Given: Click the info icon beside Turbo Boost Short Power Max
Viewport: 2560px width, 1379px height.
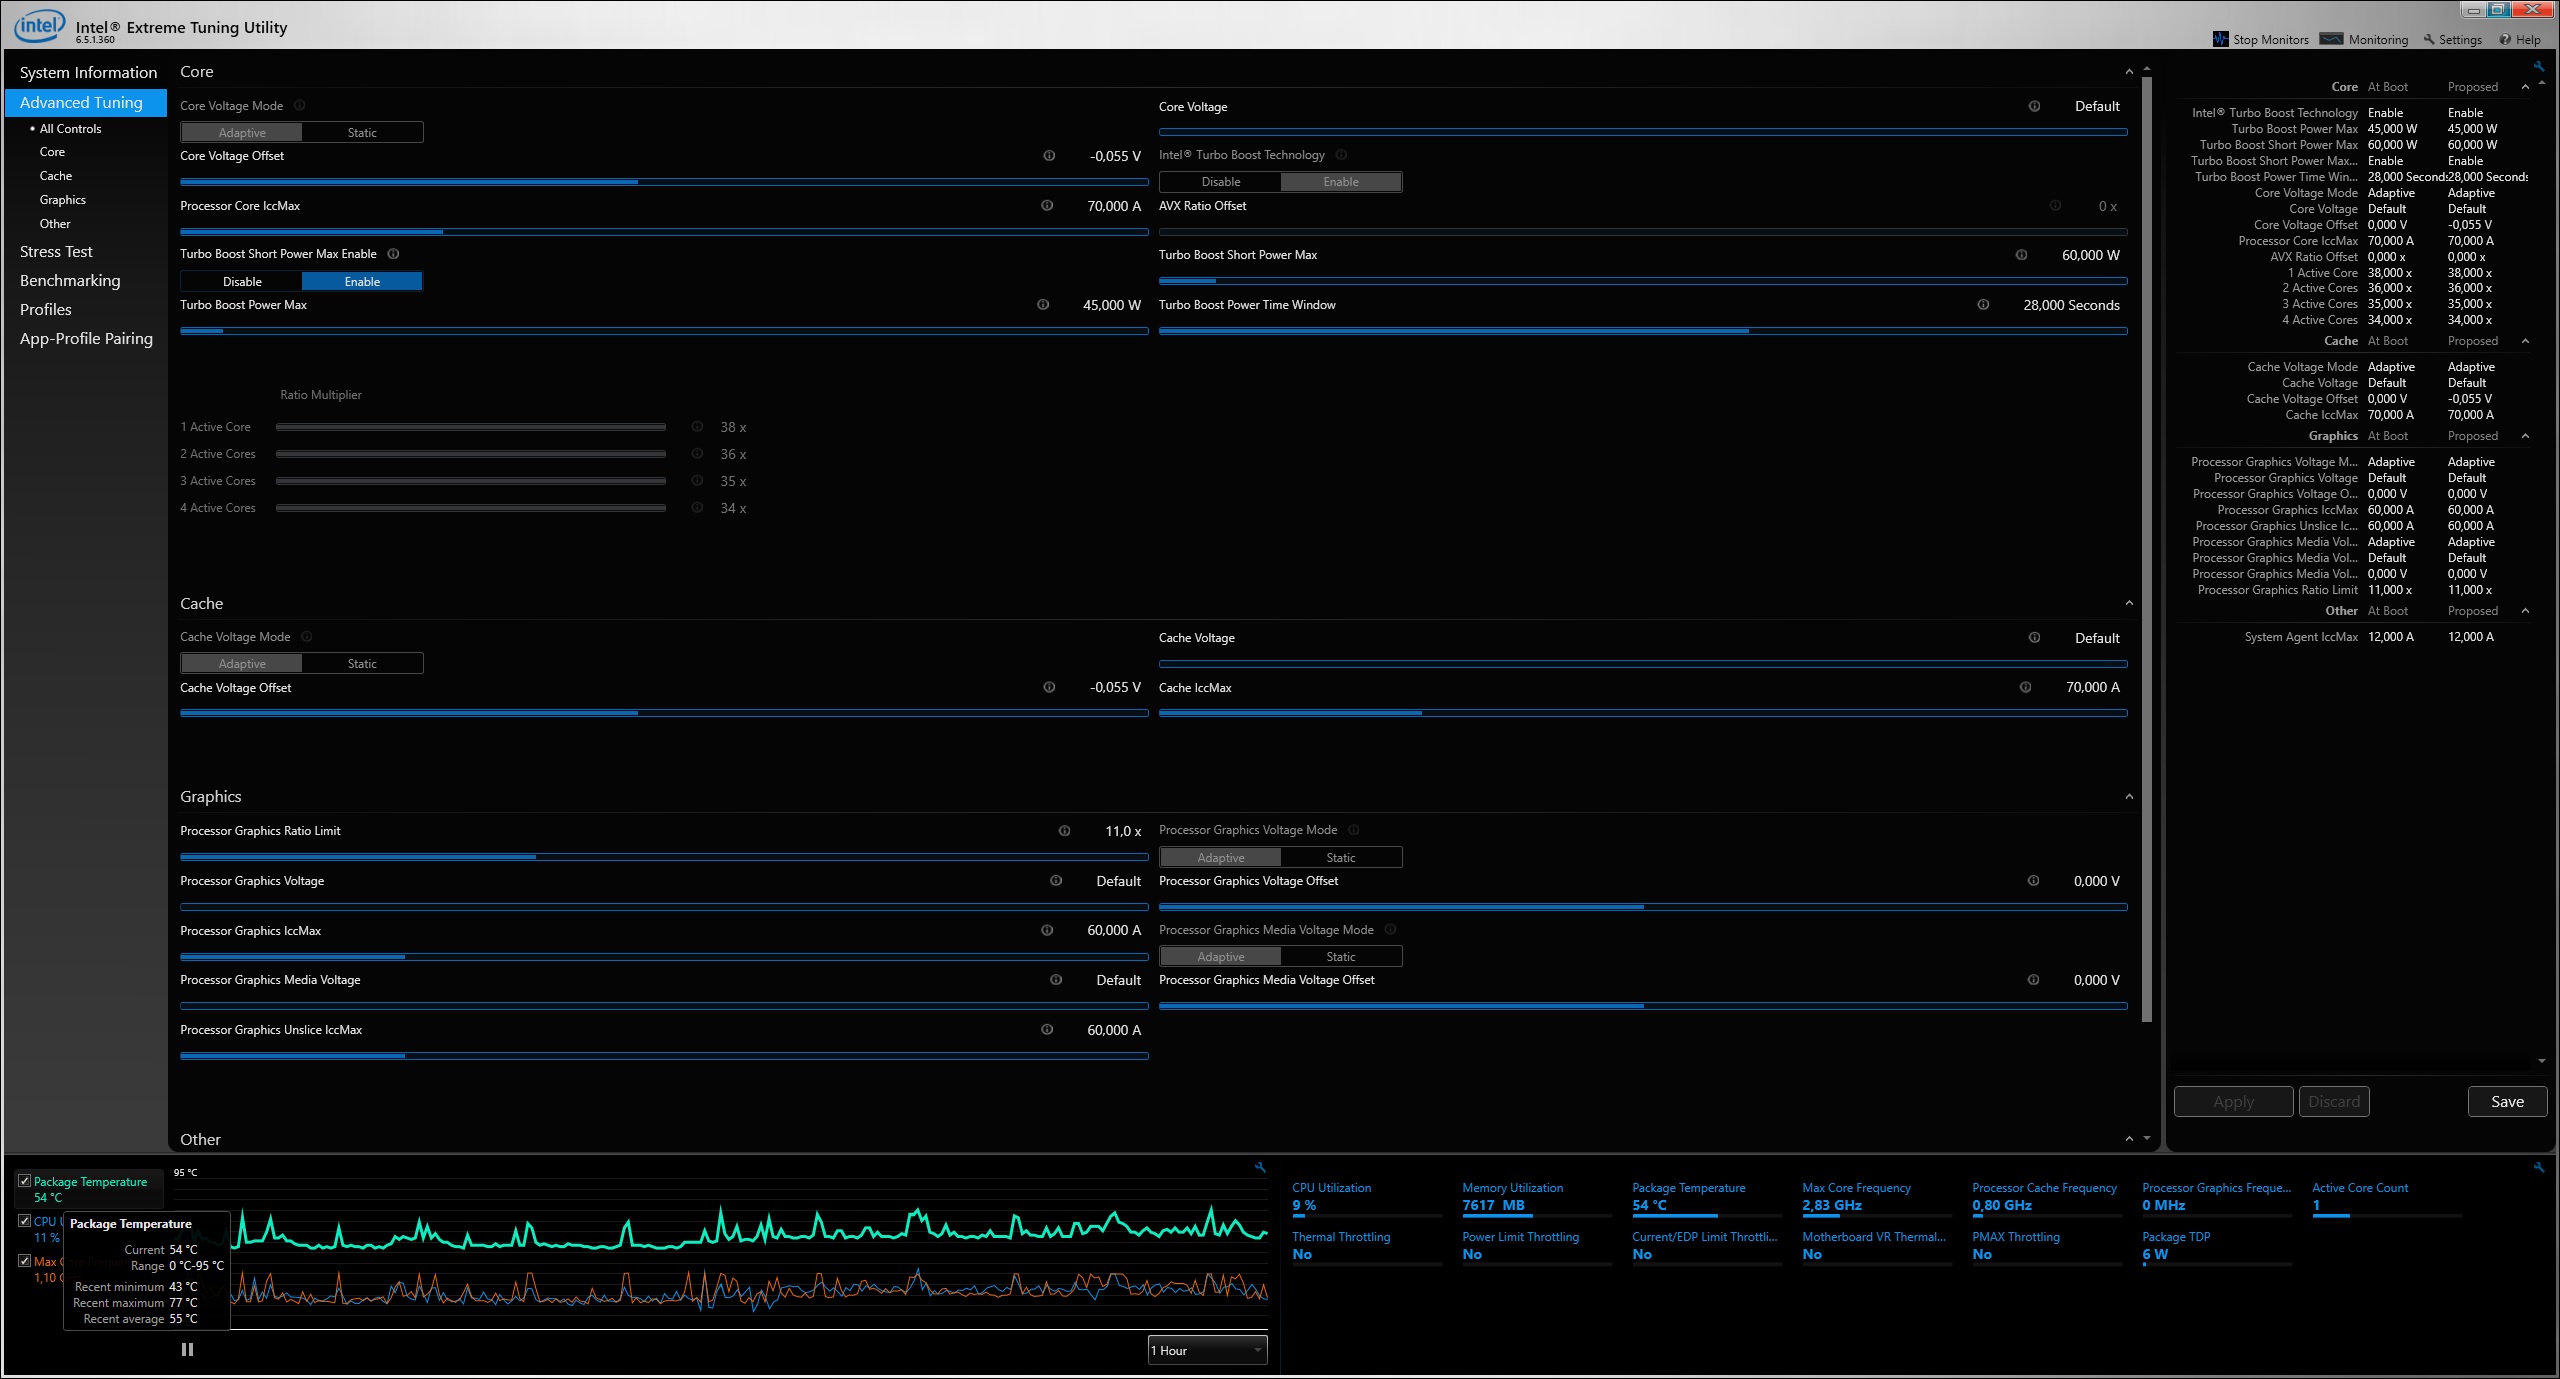Looking at the screenshot, I should [2021, 255].
